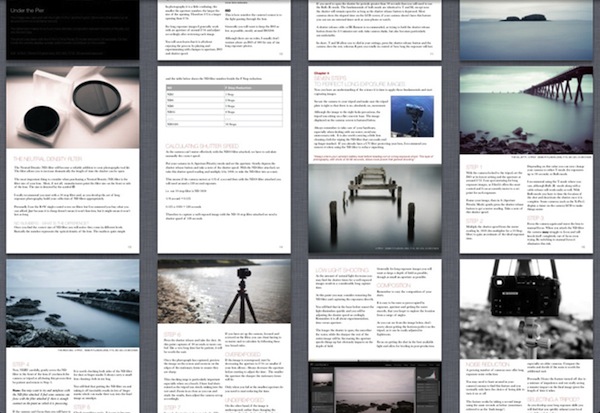Viewport: 600px width, 413px height.
Task: Click the 'Chapter 4' label
Action: pyautogui.click(x=321, y=73)
